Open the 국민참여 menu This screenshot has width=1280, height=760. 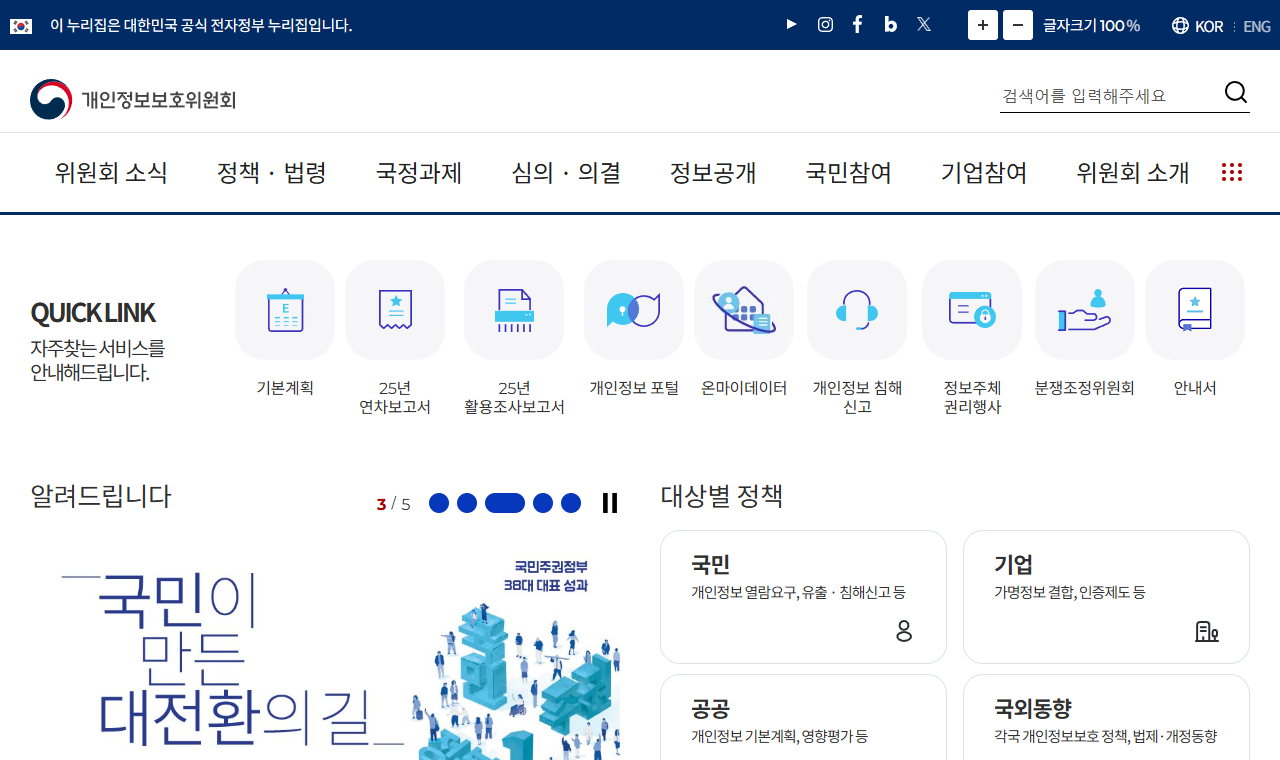(849, 173)
